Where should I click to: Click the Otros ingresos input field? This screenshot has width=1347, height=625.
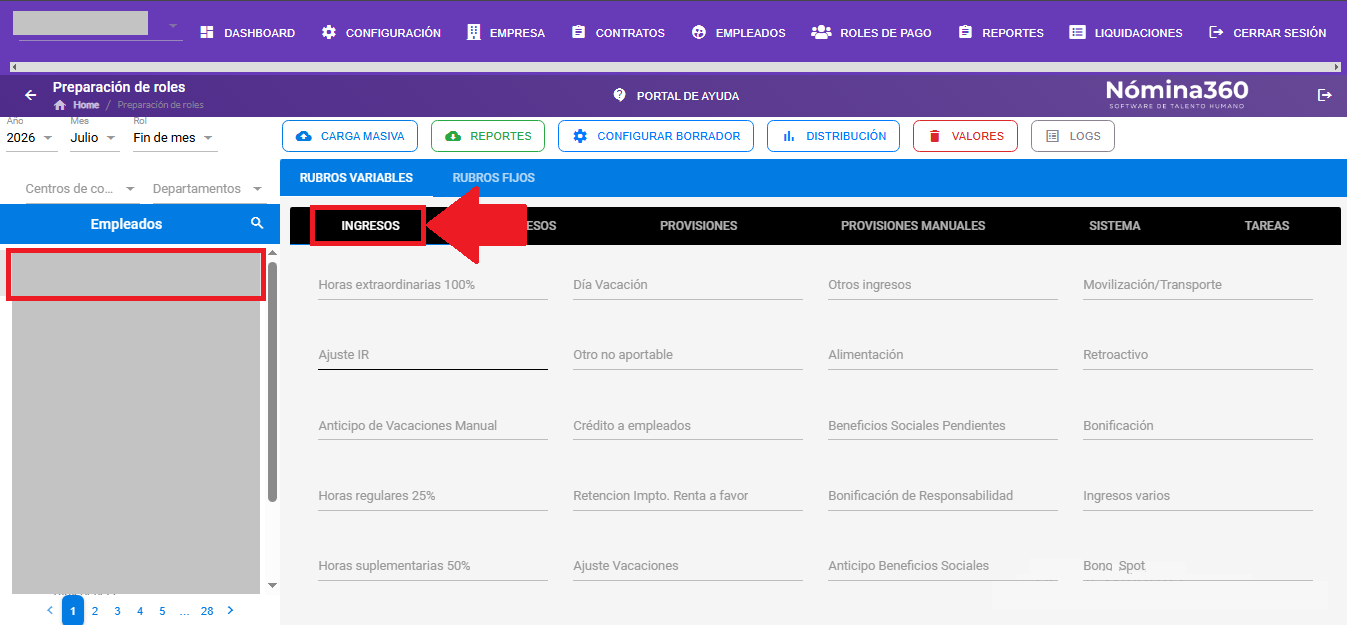tap(943, 285)
